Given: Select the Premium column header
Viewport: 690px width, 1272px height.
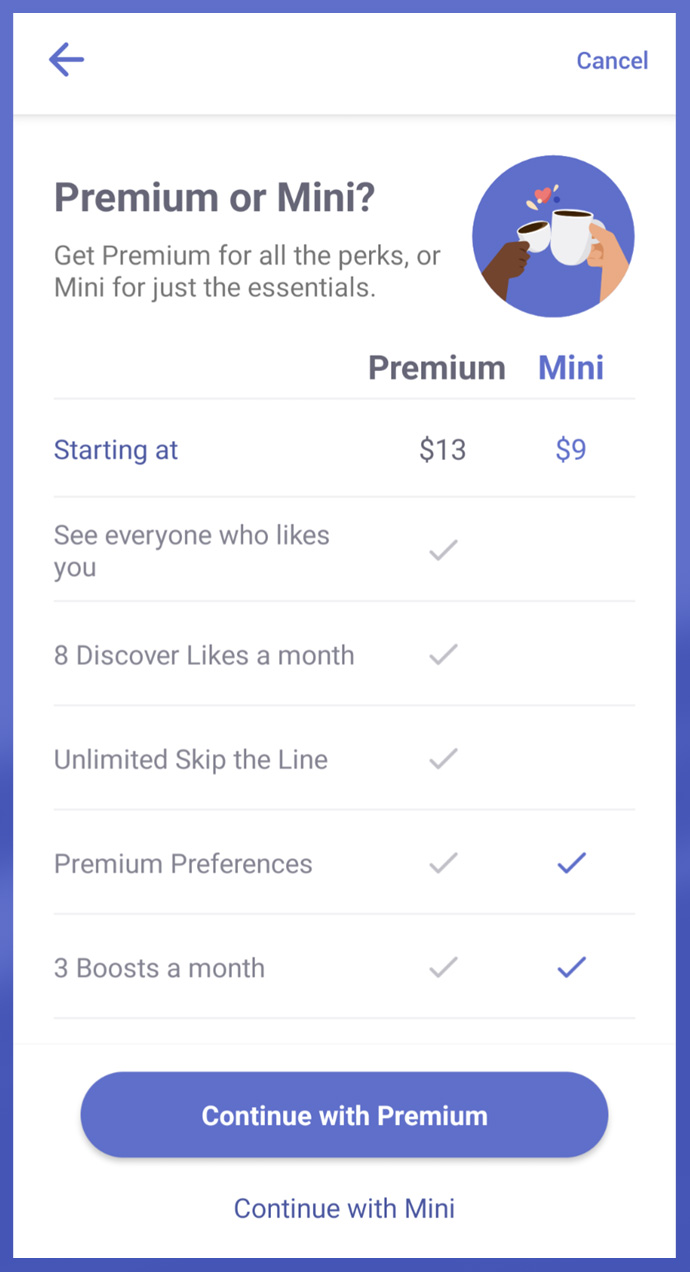Looking at the screenshot, I should click(437, 368).
